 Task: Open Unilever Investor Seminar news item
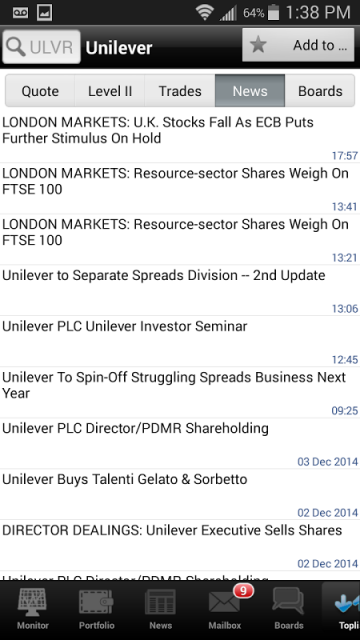(180, 341)
